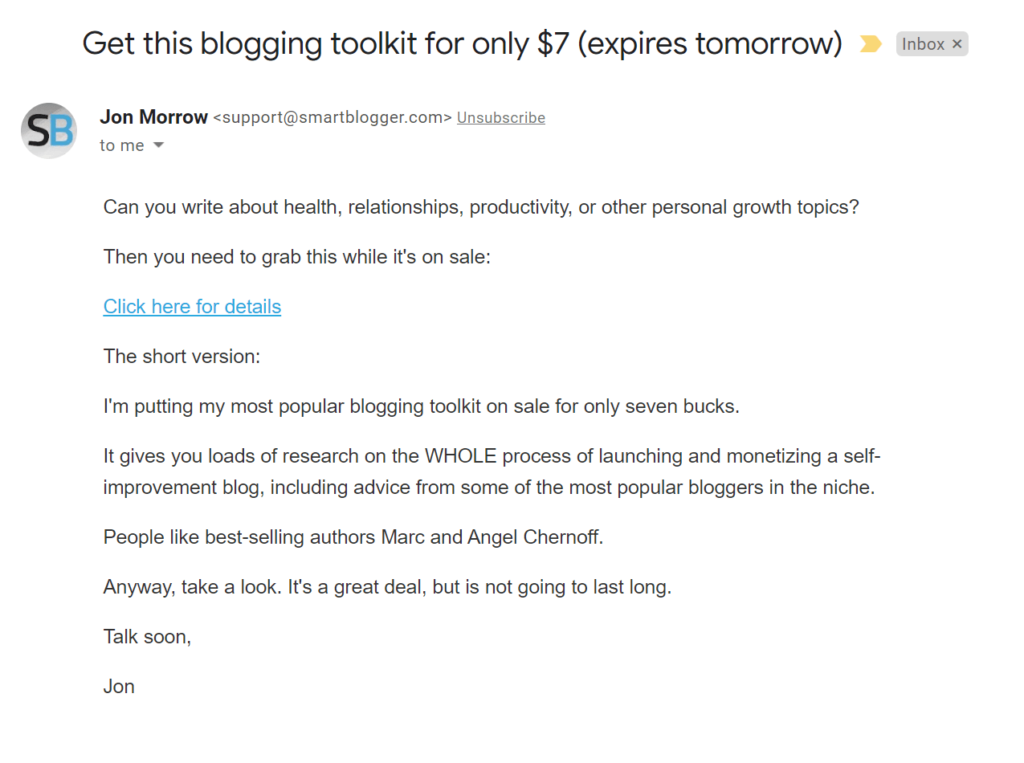1024x763 pixels.
Task: Click the gray Inbox label background
Action: click(x=922, y=43)
